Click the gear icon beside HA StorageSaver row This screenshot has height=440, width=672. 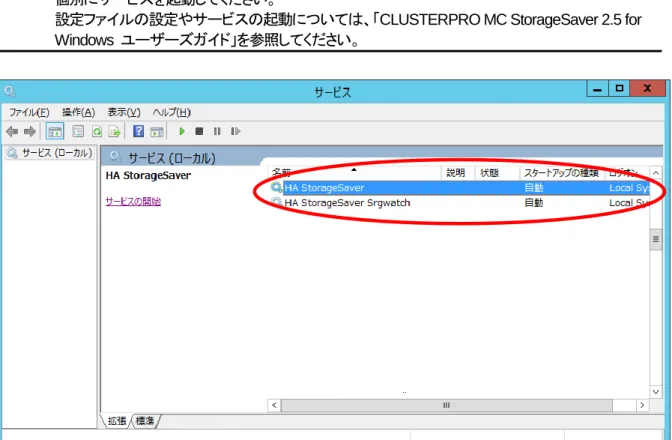point(276,187)
